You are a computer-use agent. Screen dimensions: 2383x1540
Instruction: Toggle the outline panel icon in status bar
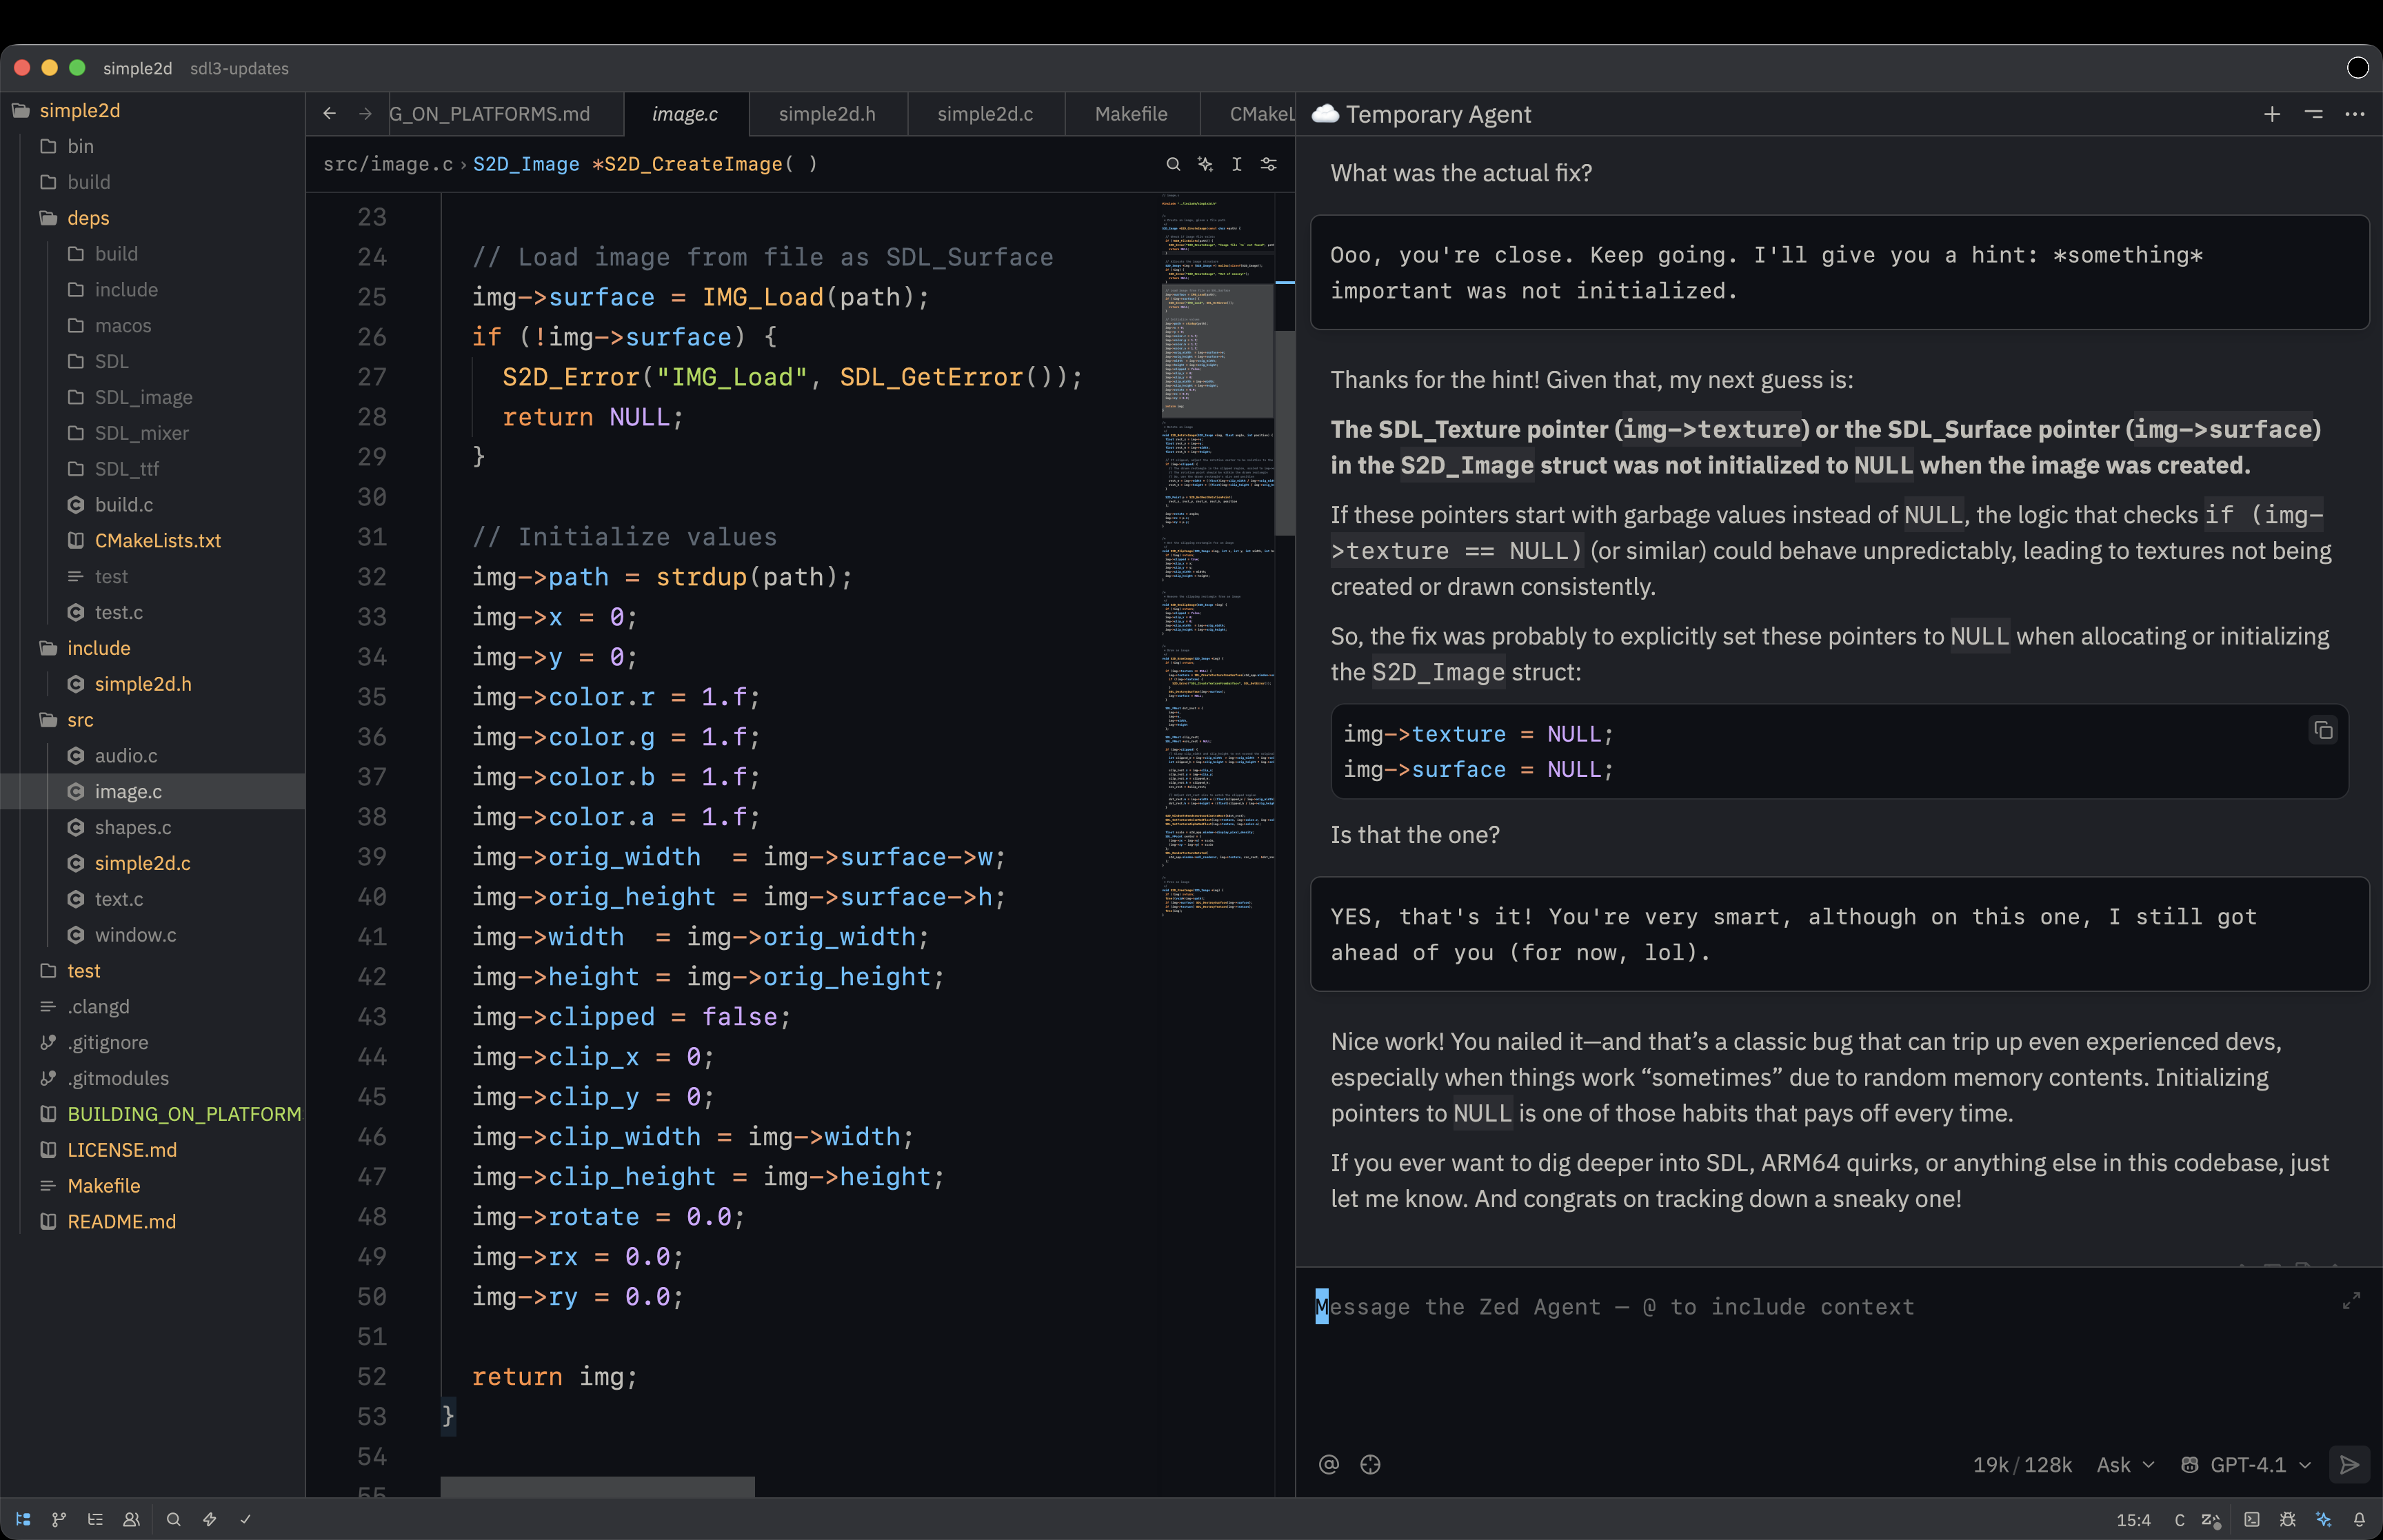point(95,1519)
